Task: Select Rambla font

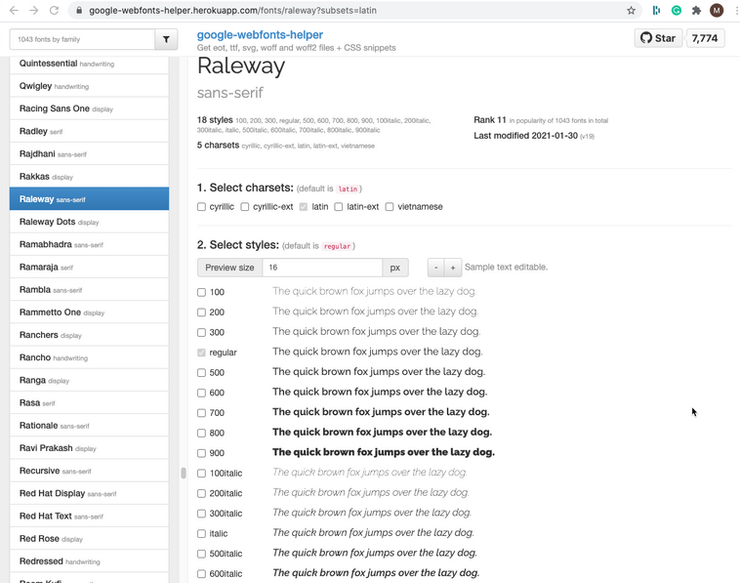Action: point(89,290)
